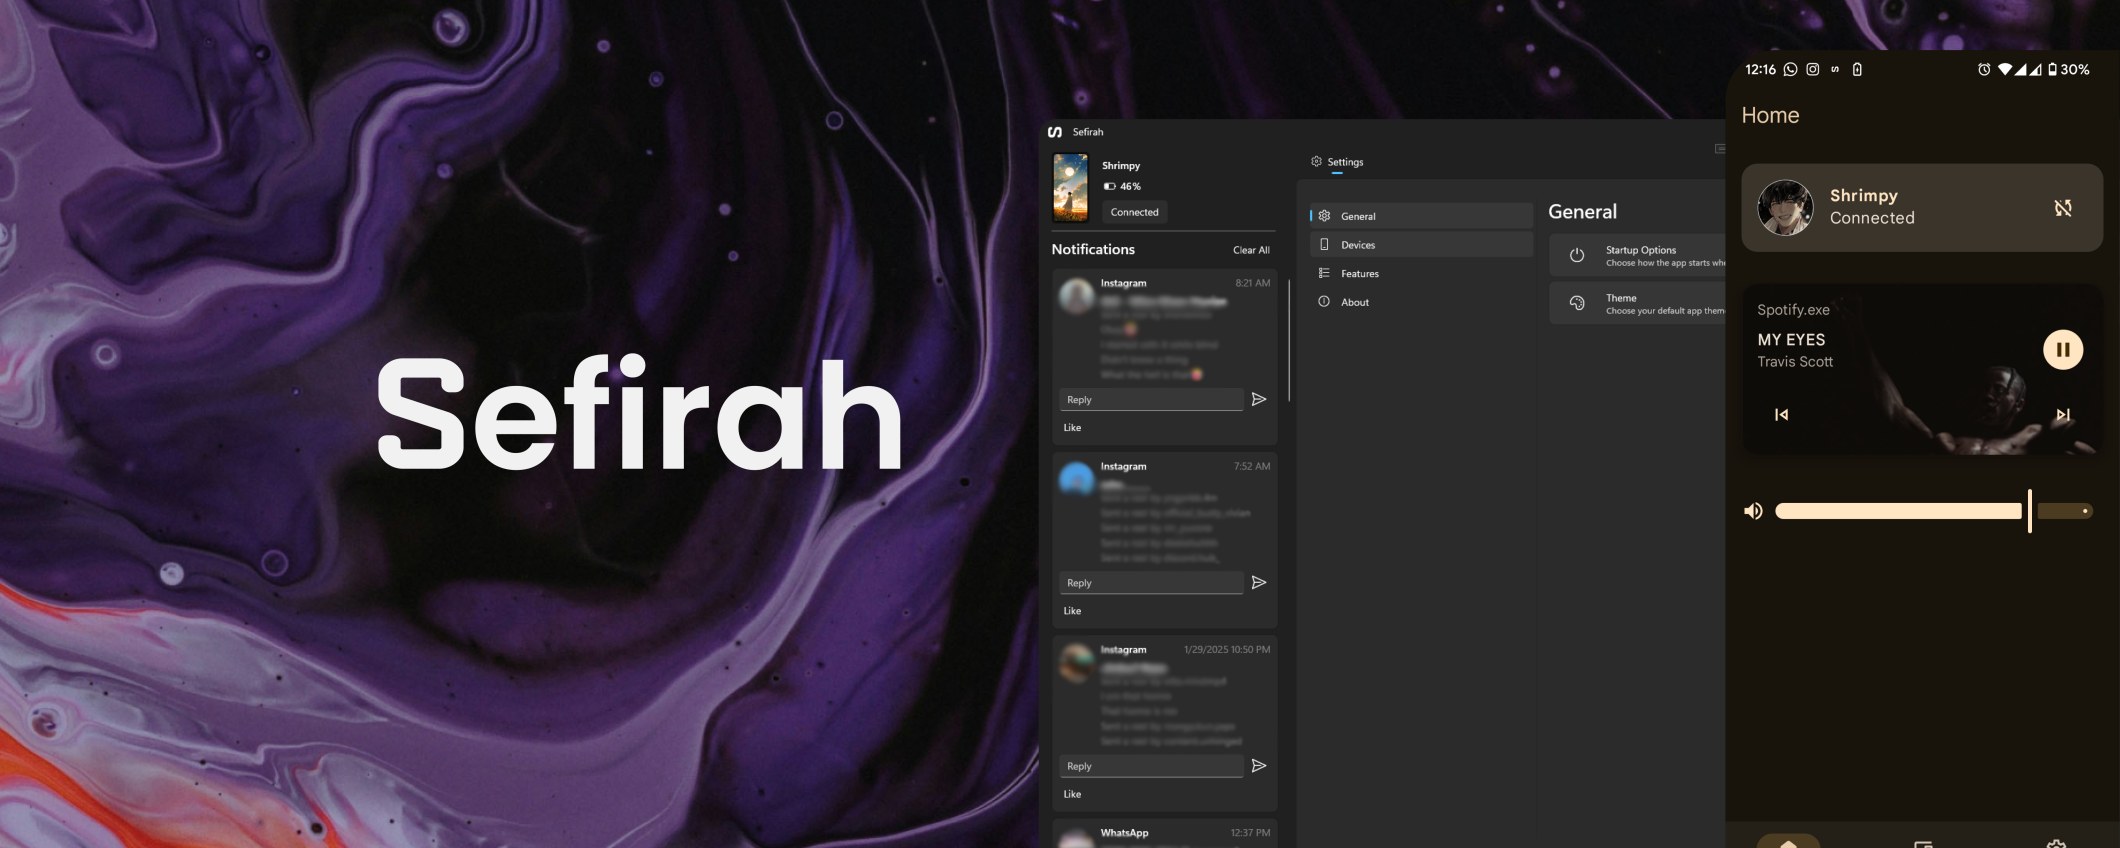Click the 12:16 clock in the phone status bar
Screen dimensions: 2120x848
(x=1760, y=69)
